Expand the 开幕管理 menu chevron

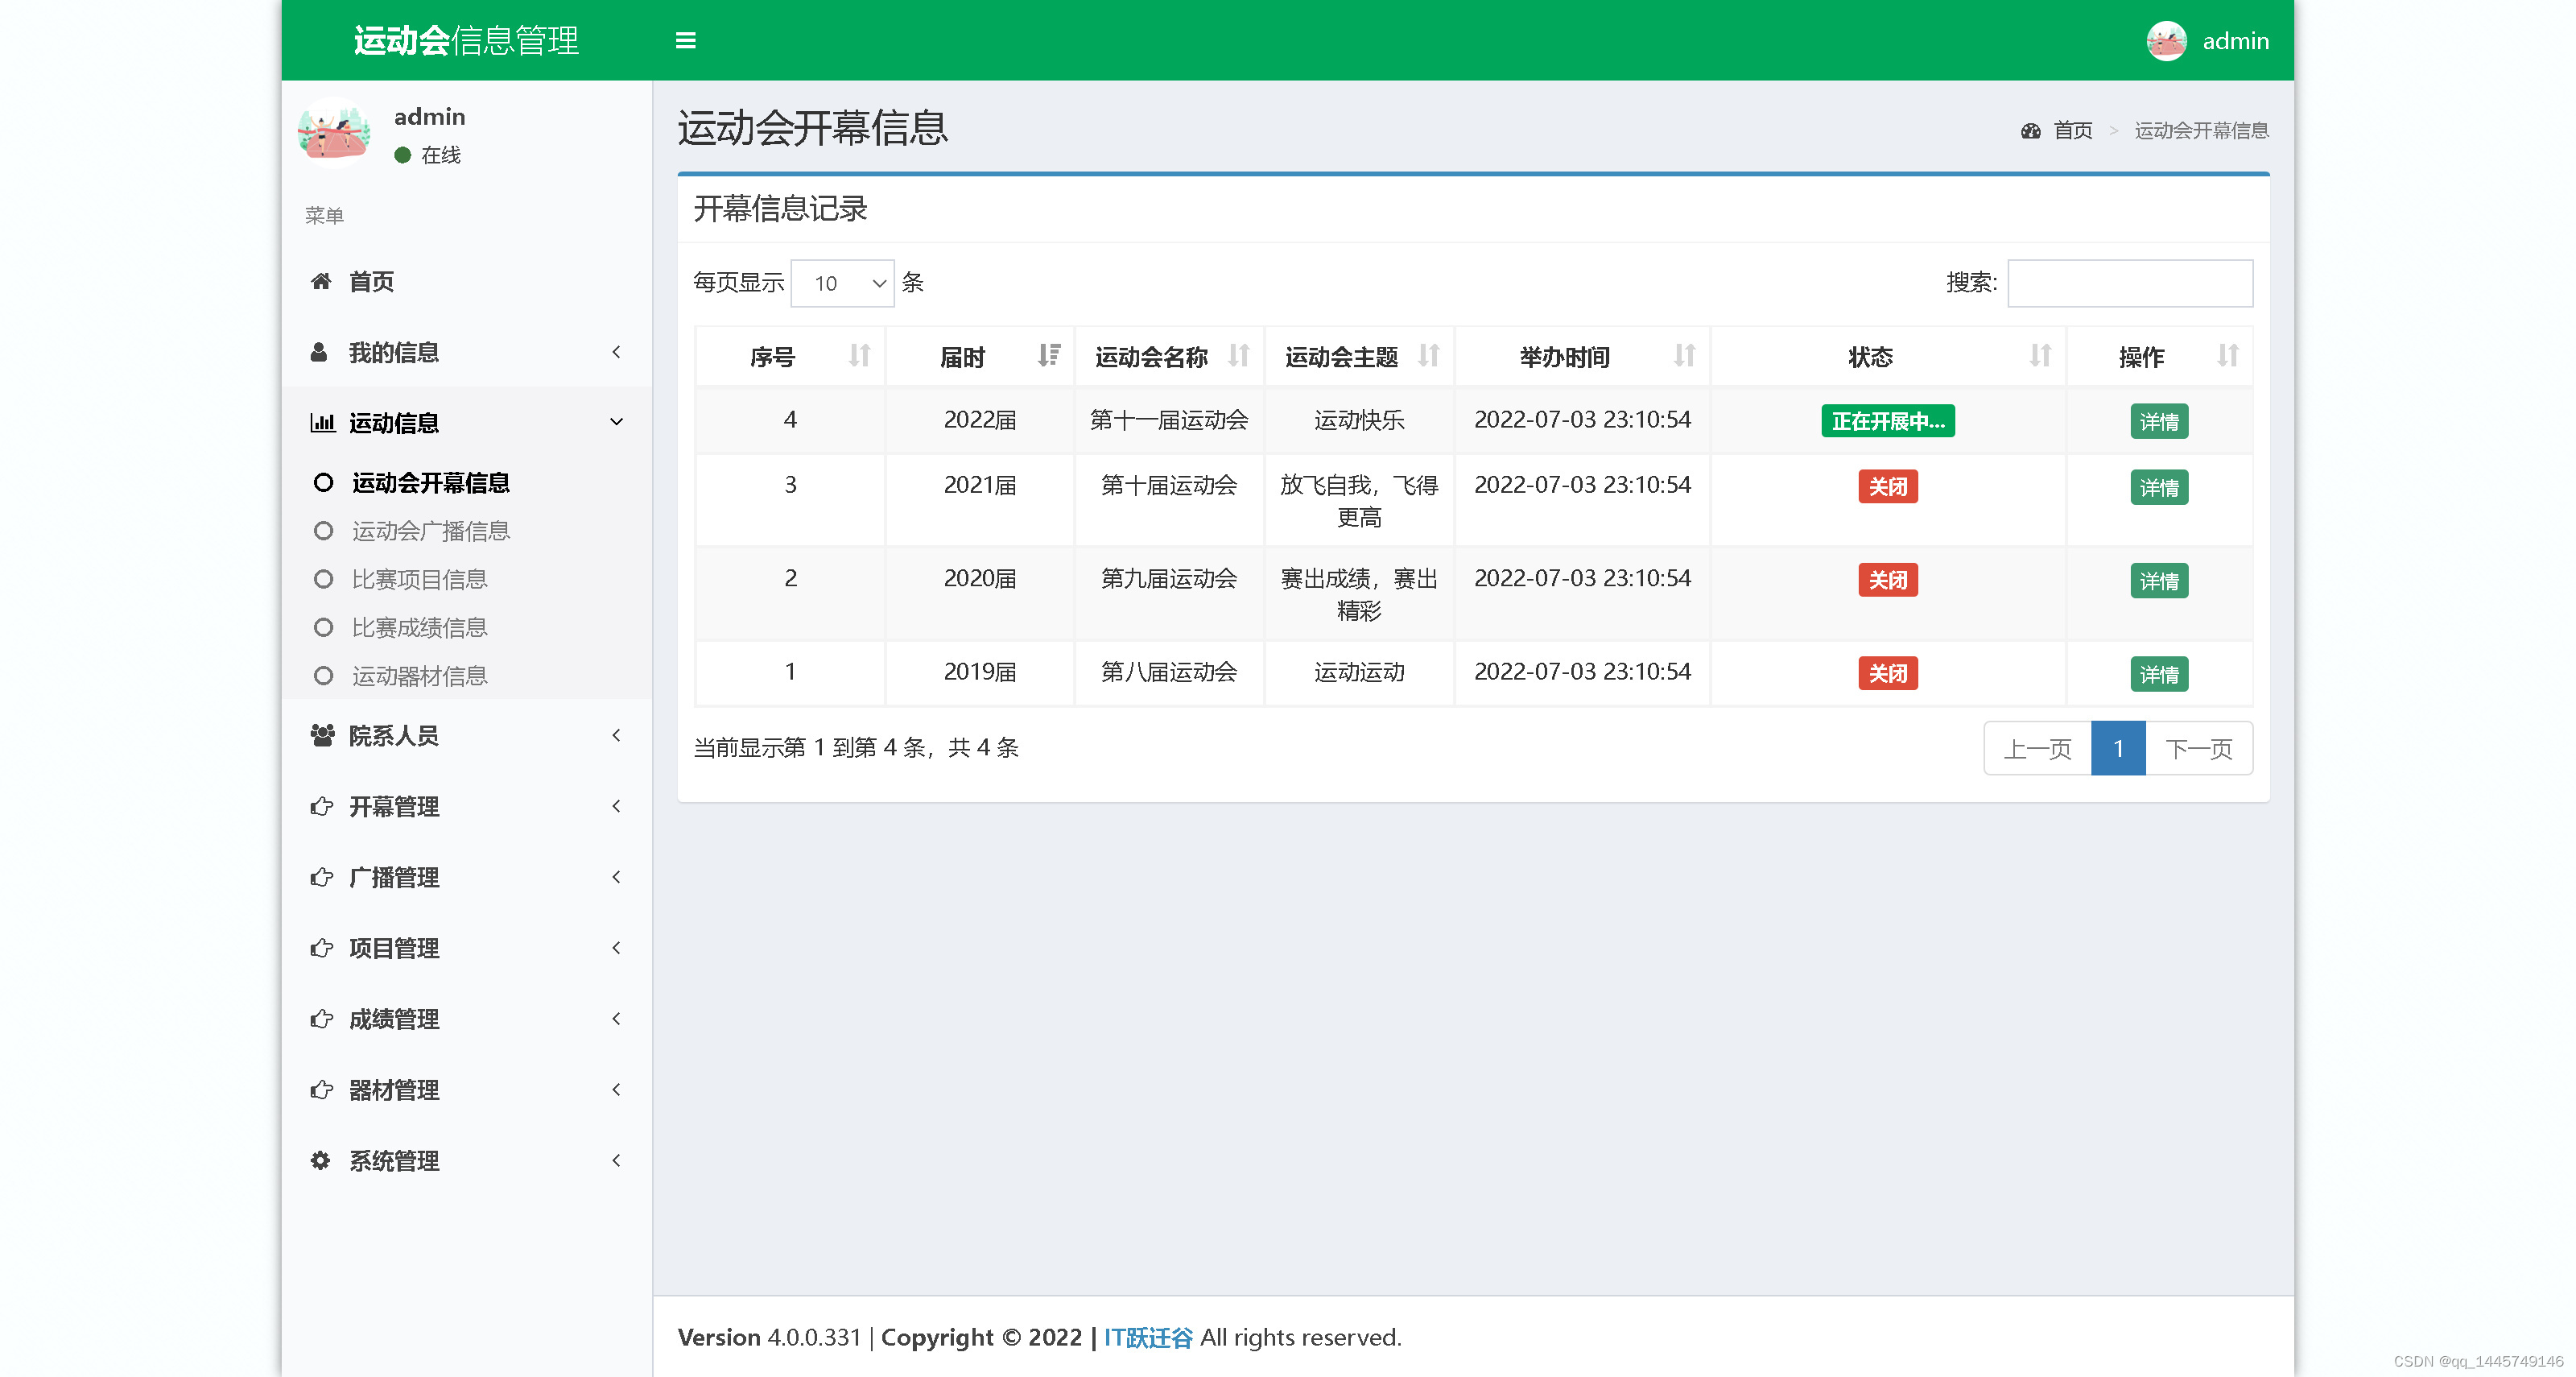[616, 806]
